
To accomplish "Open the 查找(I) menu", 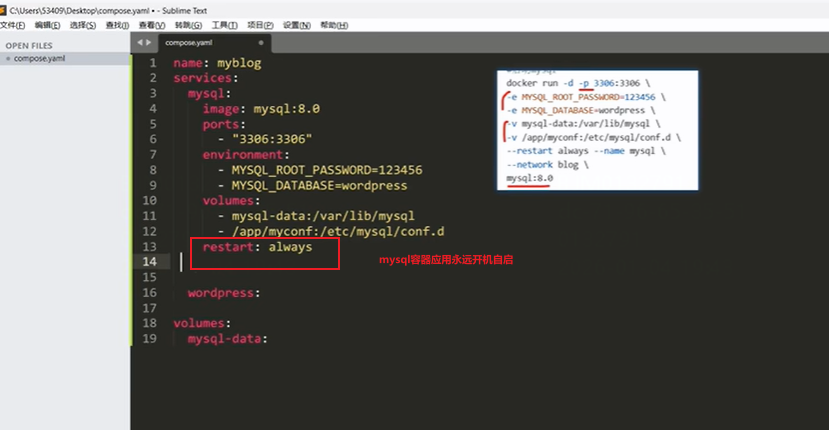I will click(117, 25).
